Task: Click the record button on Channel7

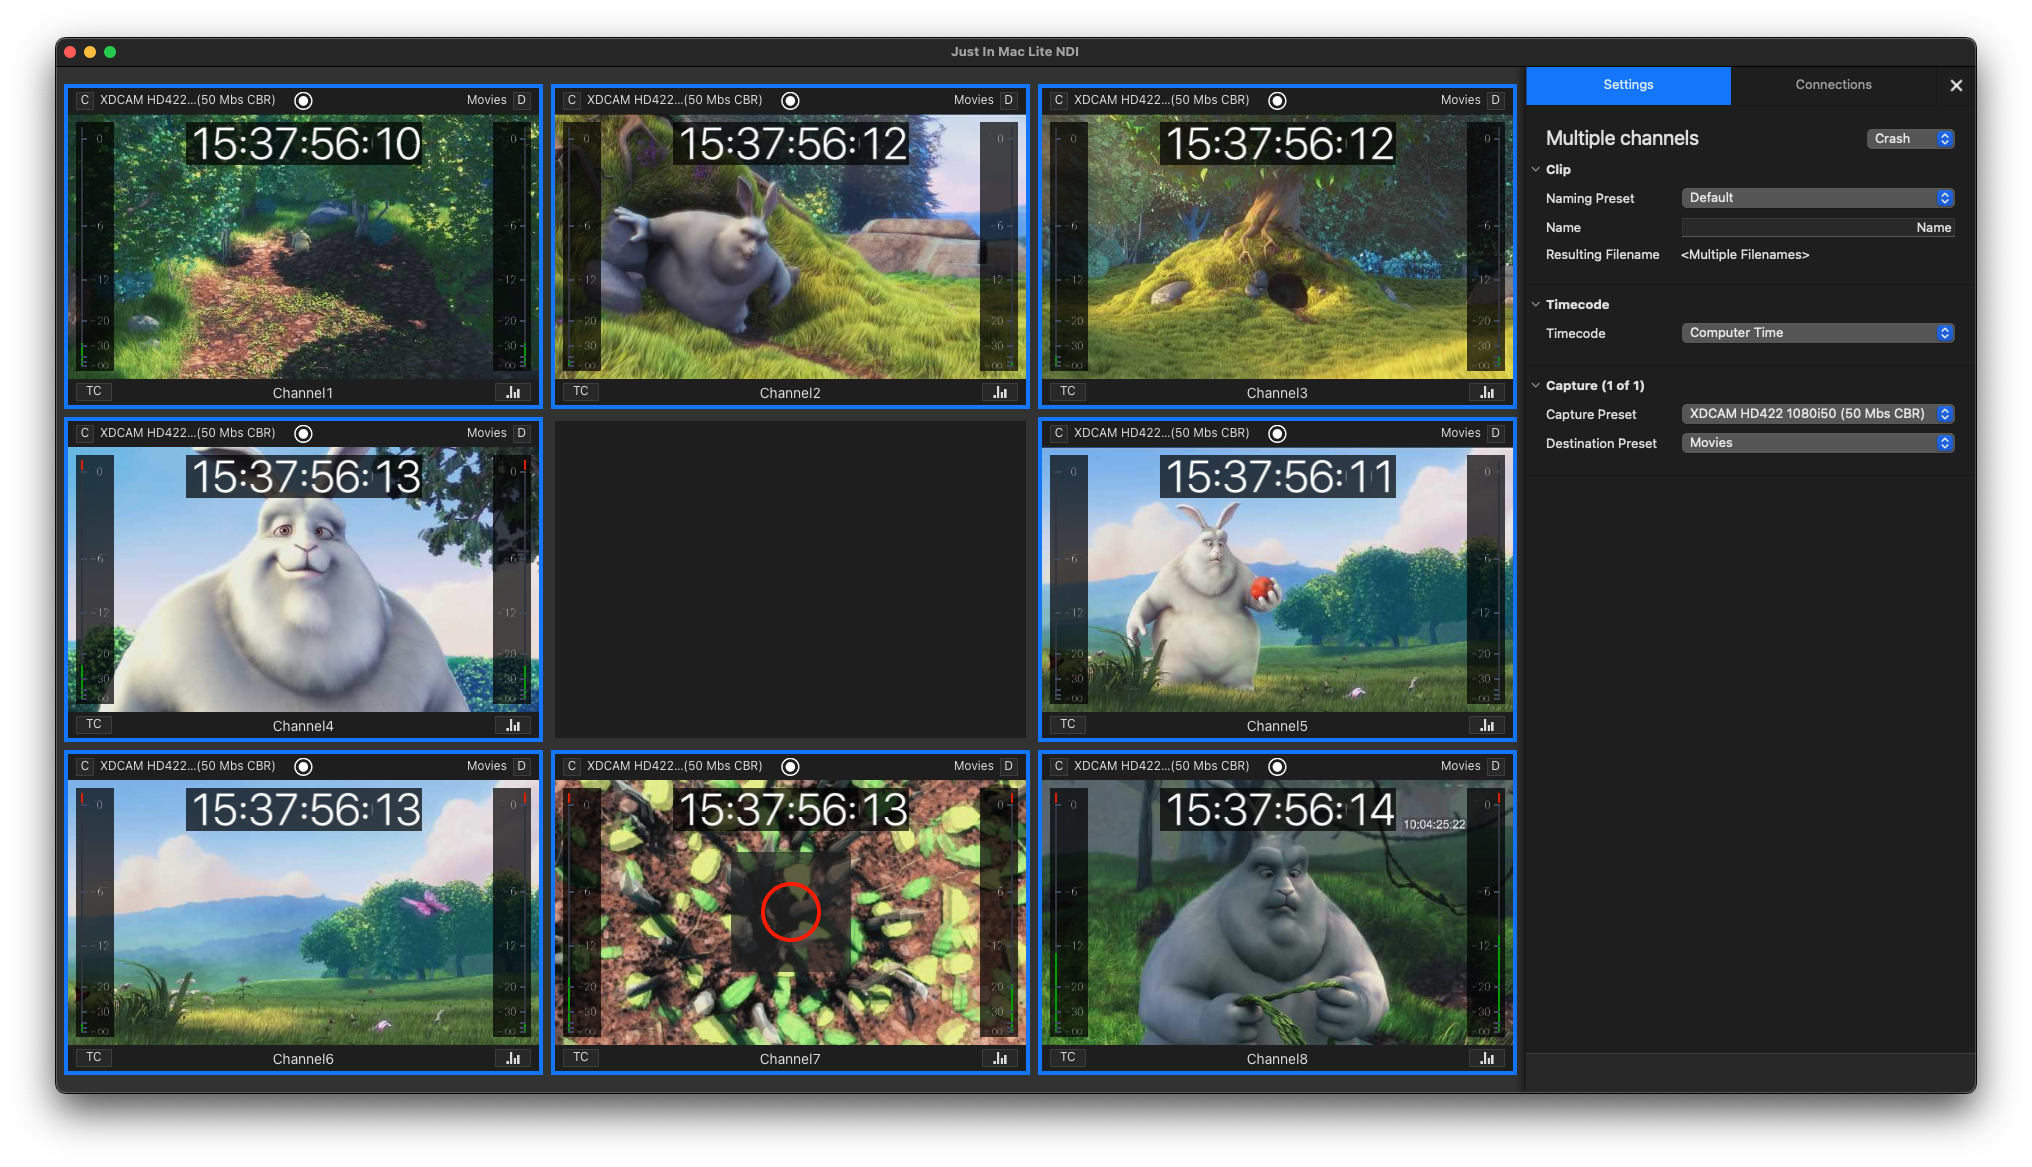Action: [x=790, y=766]
